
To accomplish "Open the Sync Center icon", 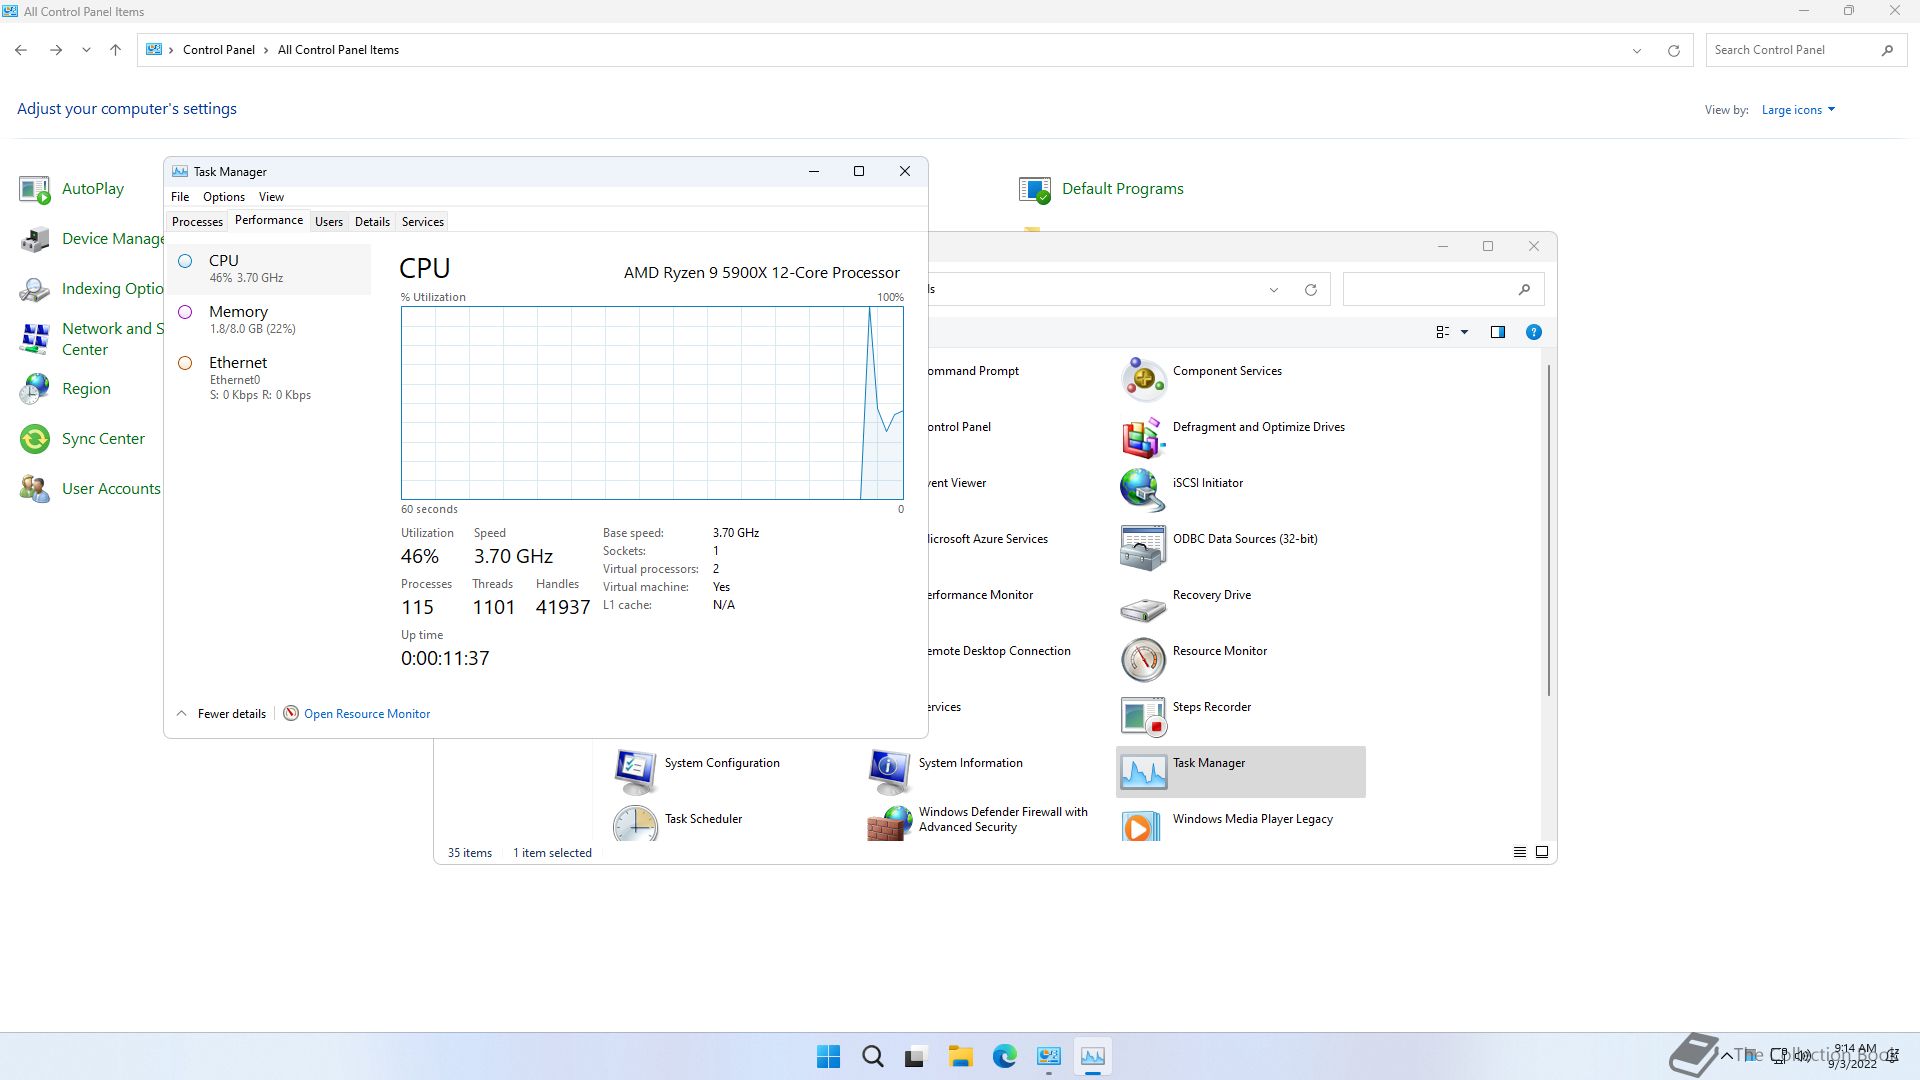I will pyautogui.click(x=35, y=439).
